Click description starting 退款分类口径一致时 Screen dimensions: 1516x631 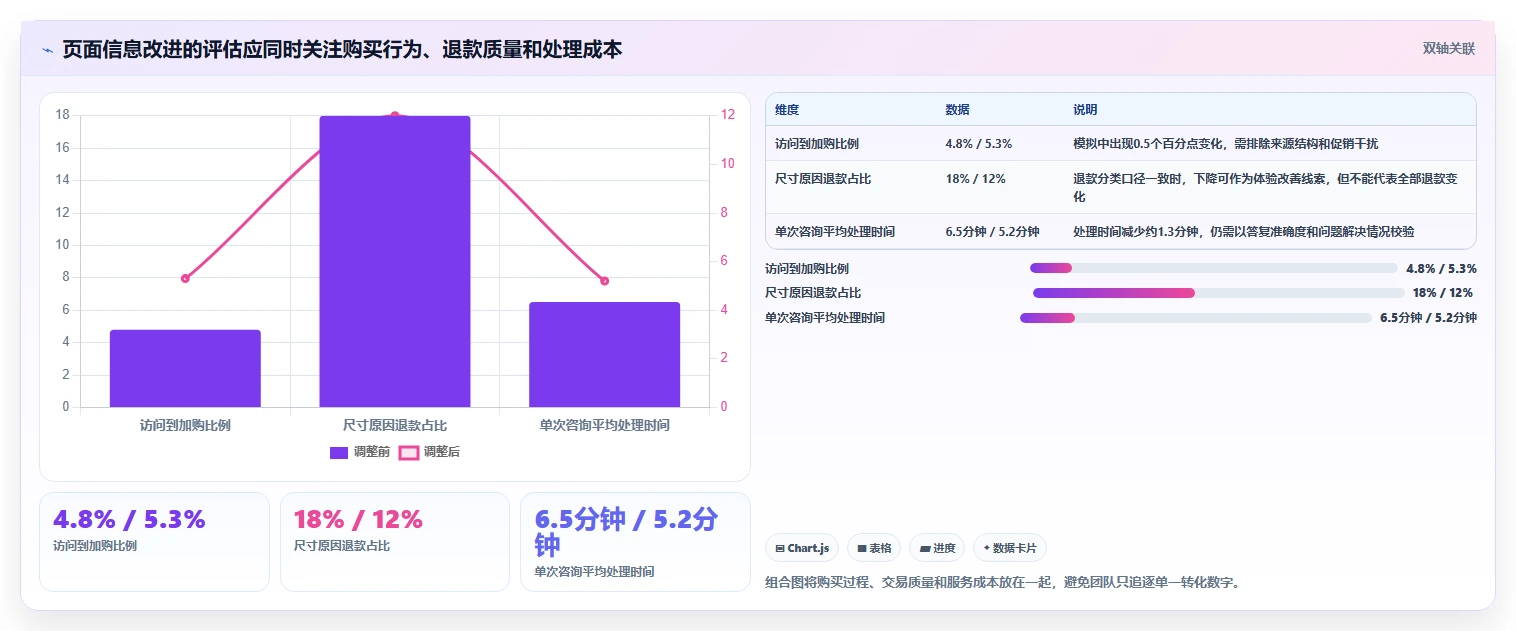(1265, 188)
